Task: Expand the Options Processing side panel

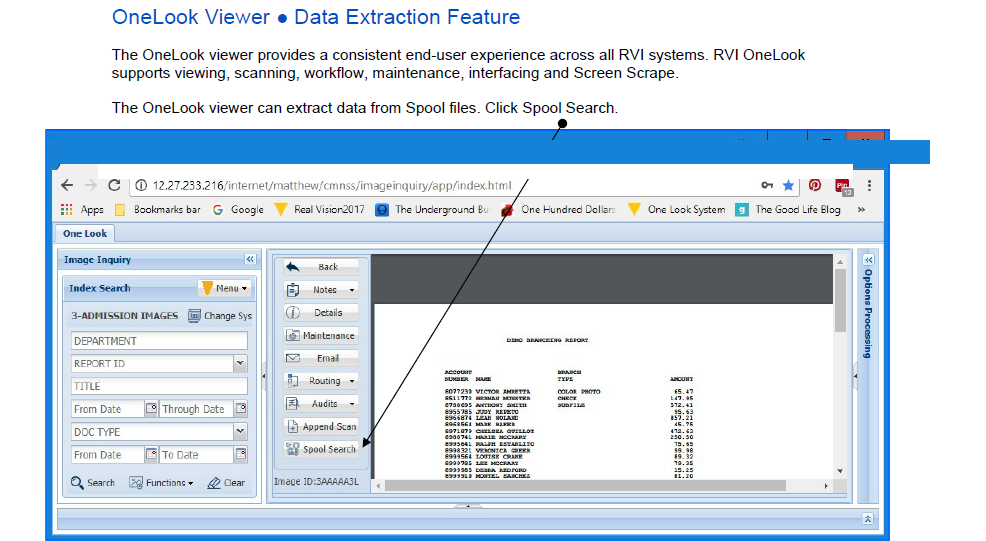Action: coord(868,260)
